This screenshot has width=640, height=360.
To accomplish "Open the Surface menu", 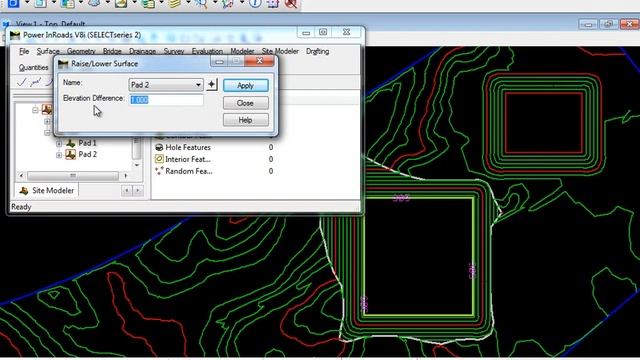I will tap(48, 51).
